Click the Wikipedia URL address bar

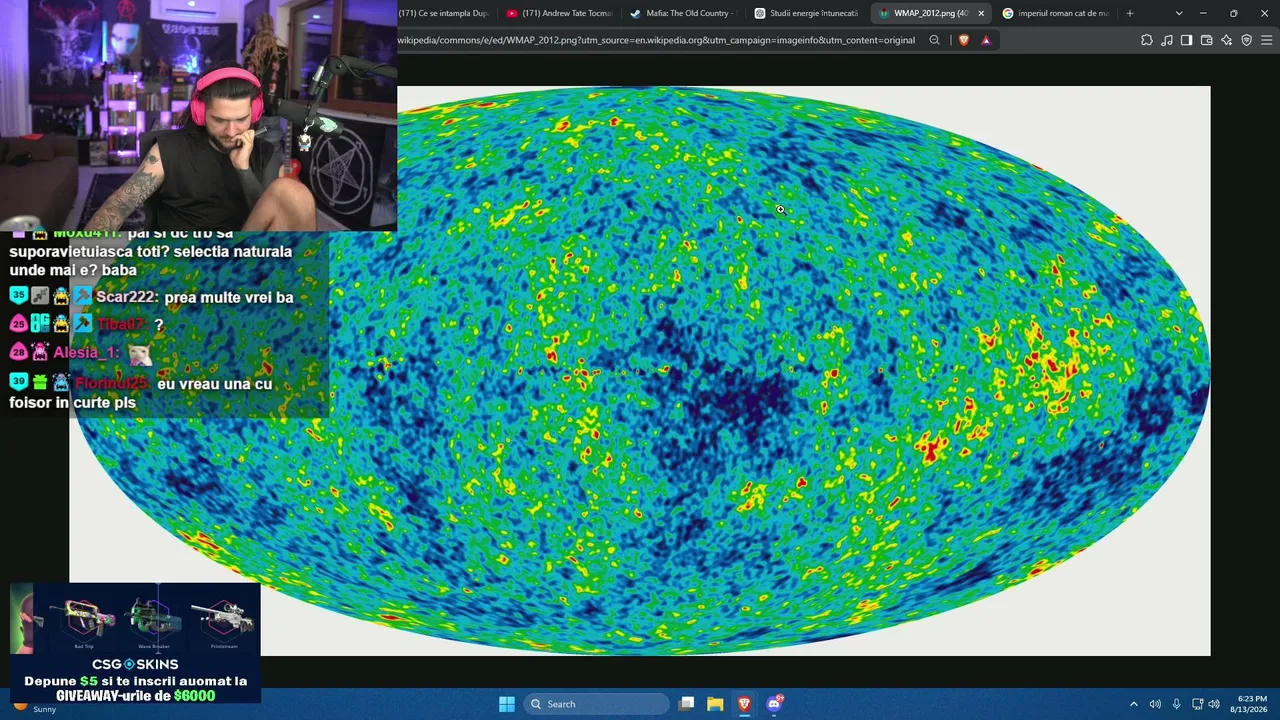click(658, 40)
